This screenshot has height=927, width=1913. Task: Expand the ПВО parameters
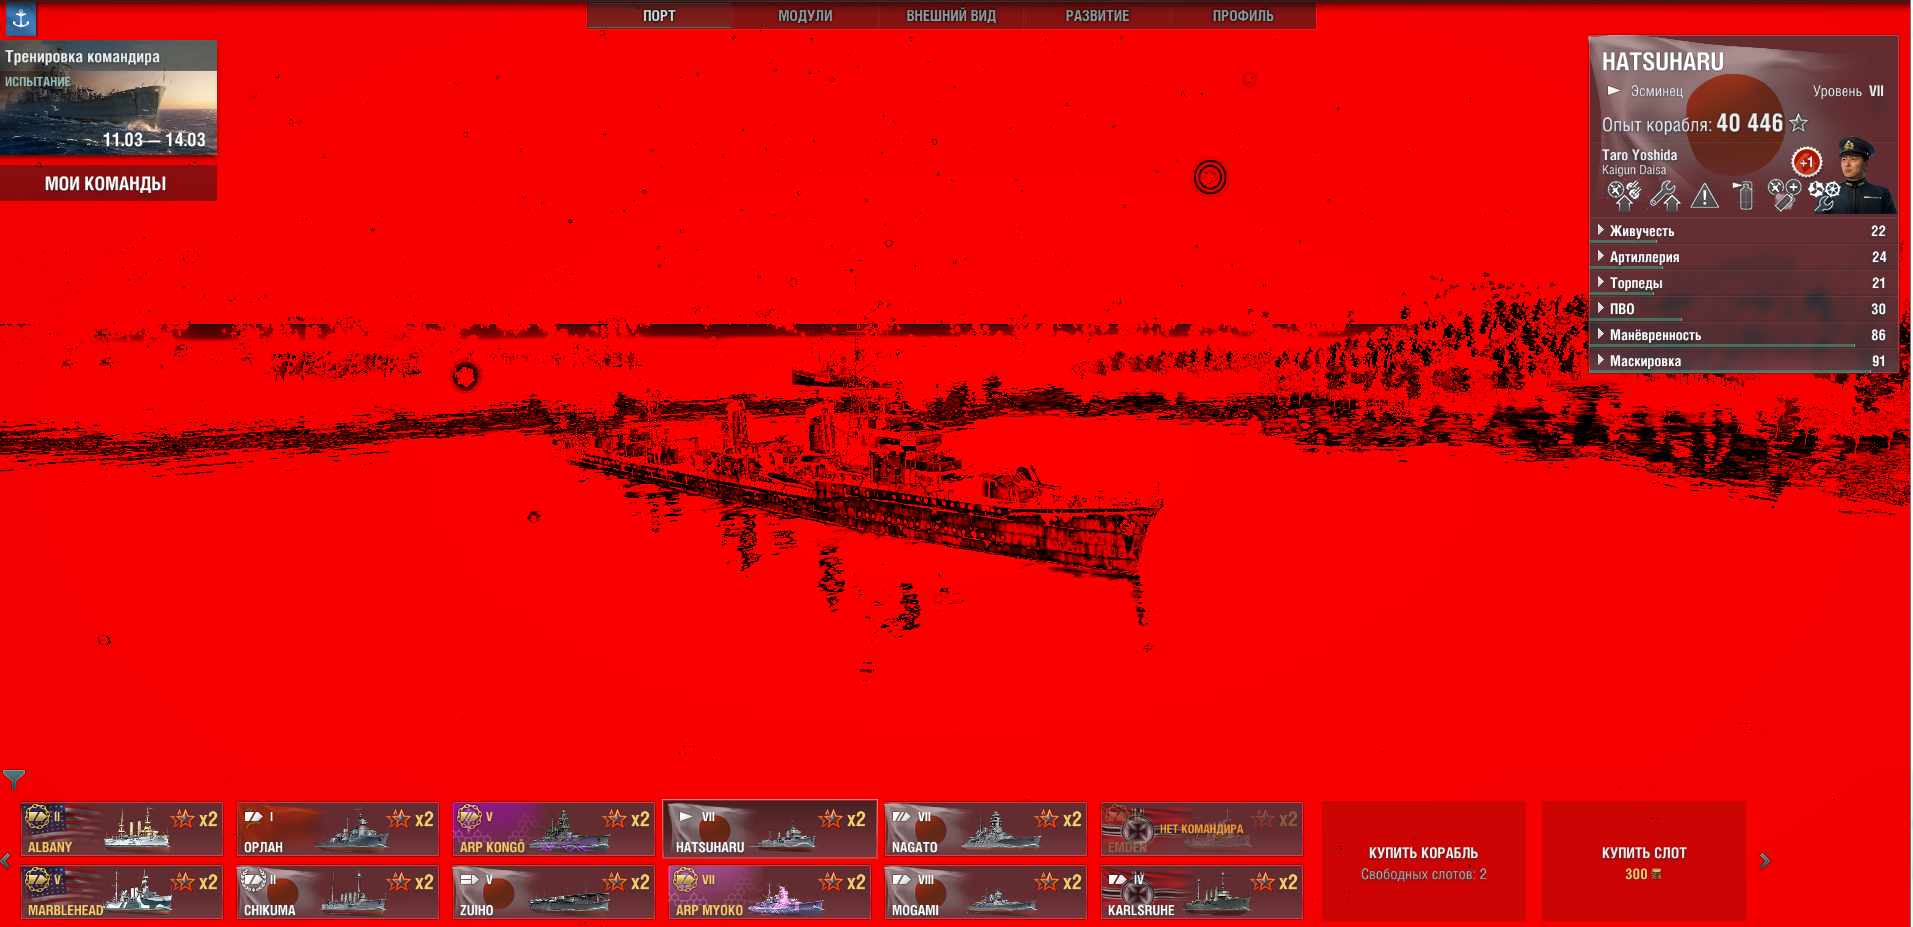1743,309
